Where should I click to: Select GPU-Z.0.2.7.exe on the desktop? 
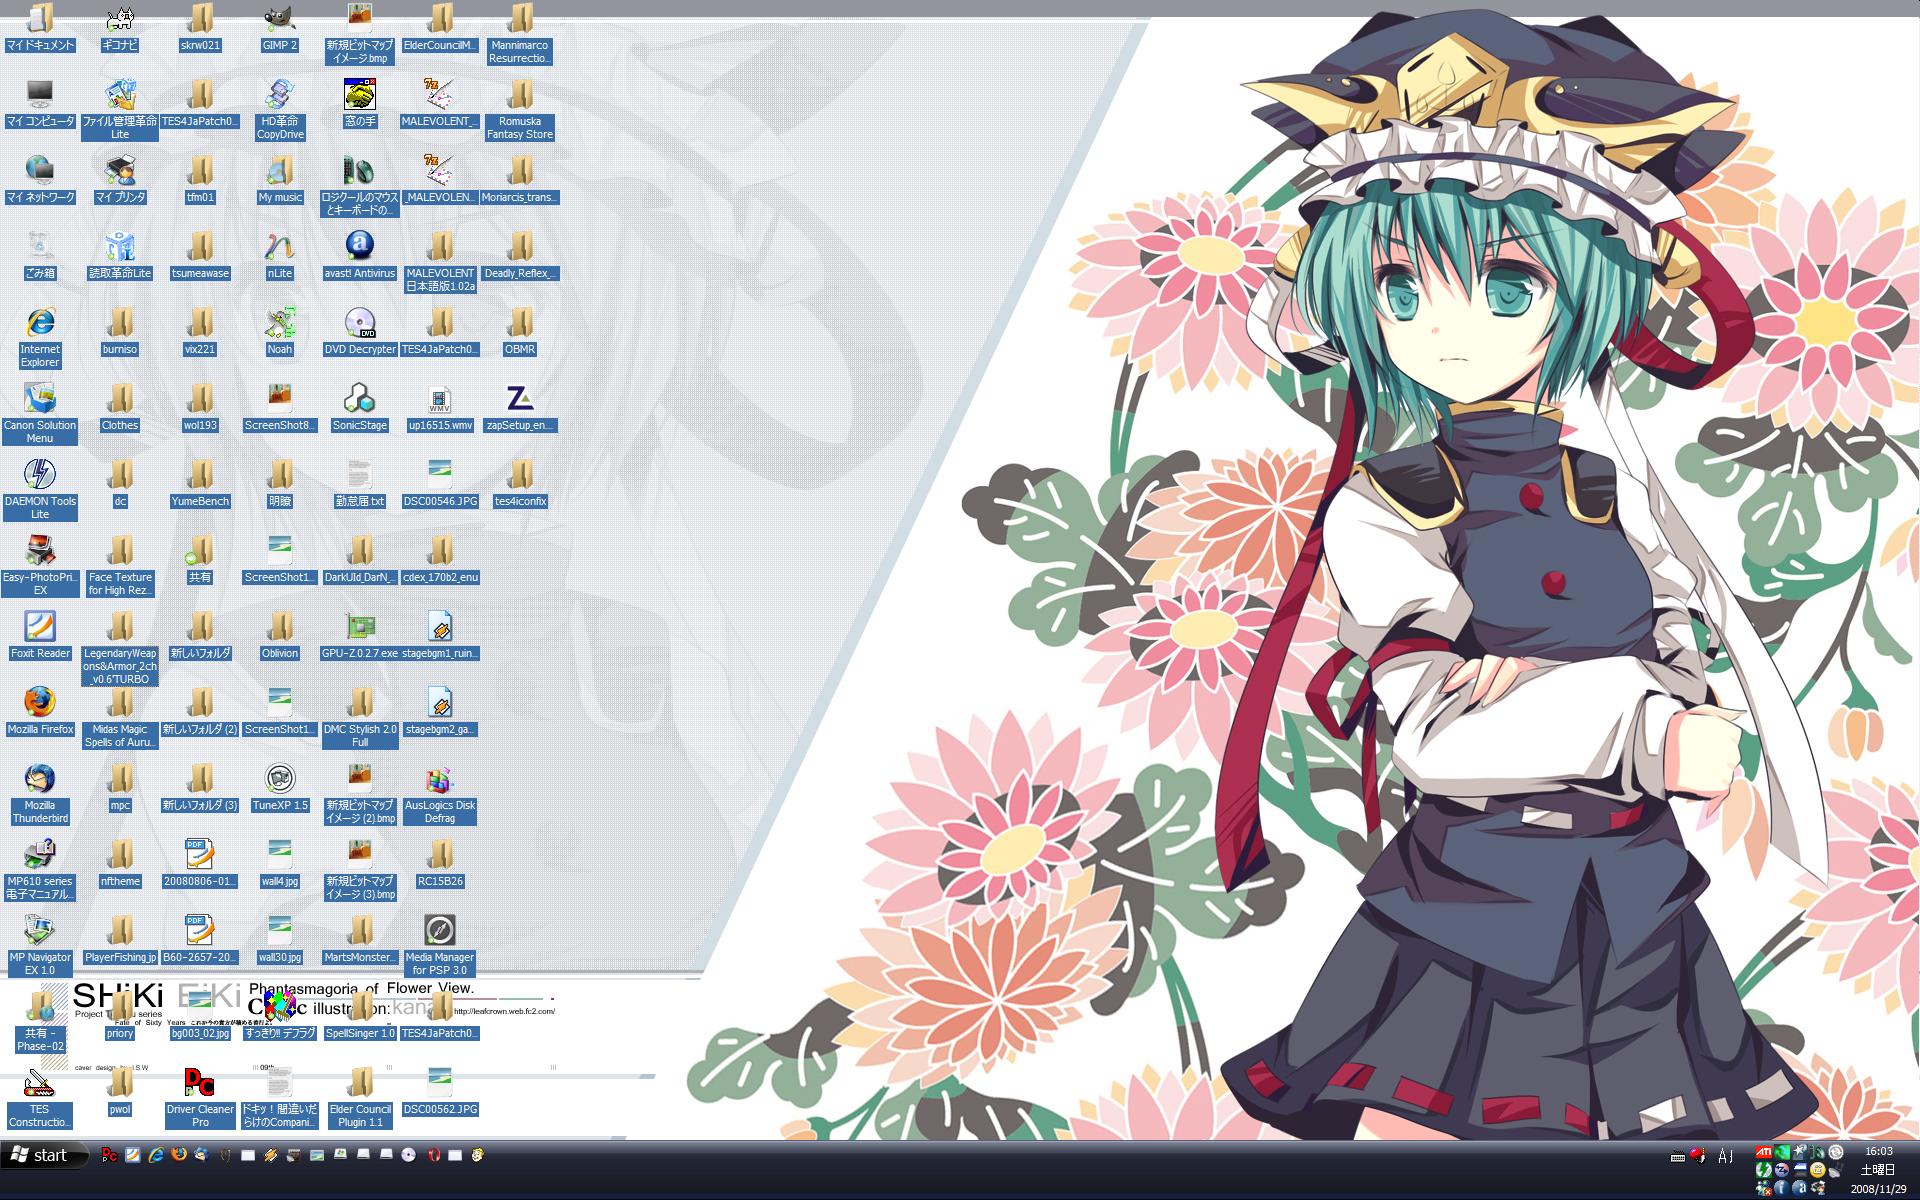click(360, 635)
